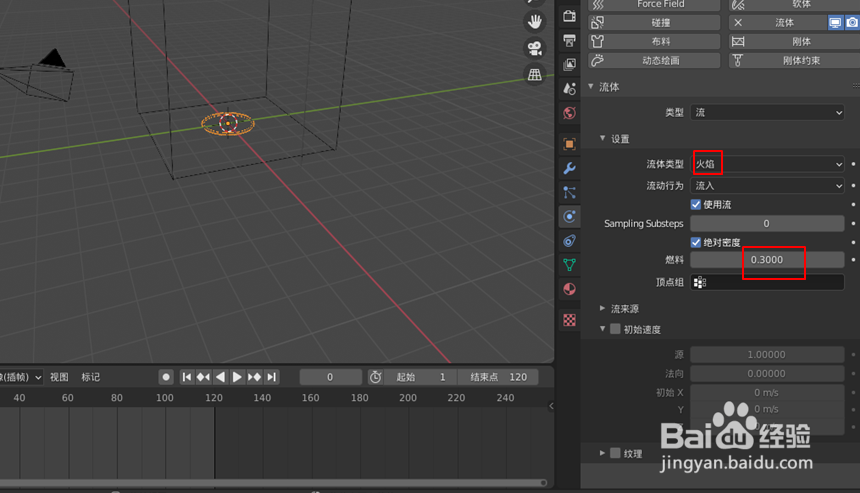Uncheck the 使用流 checkbox
Screen dimensions: 860x493
tap(695, 205)
